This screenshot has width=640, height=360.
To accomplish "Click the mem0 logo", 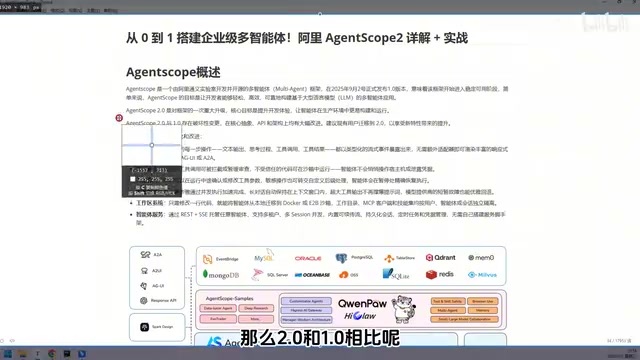I will [481, 258].
